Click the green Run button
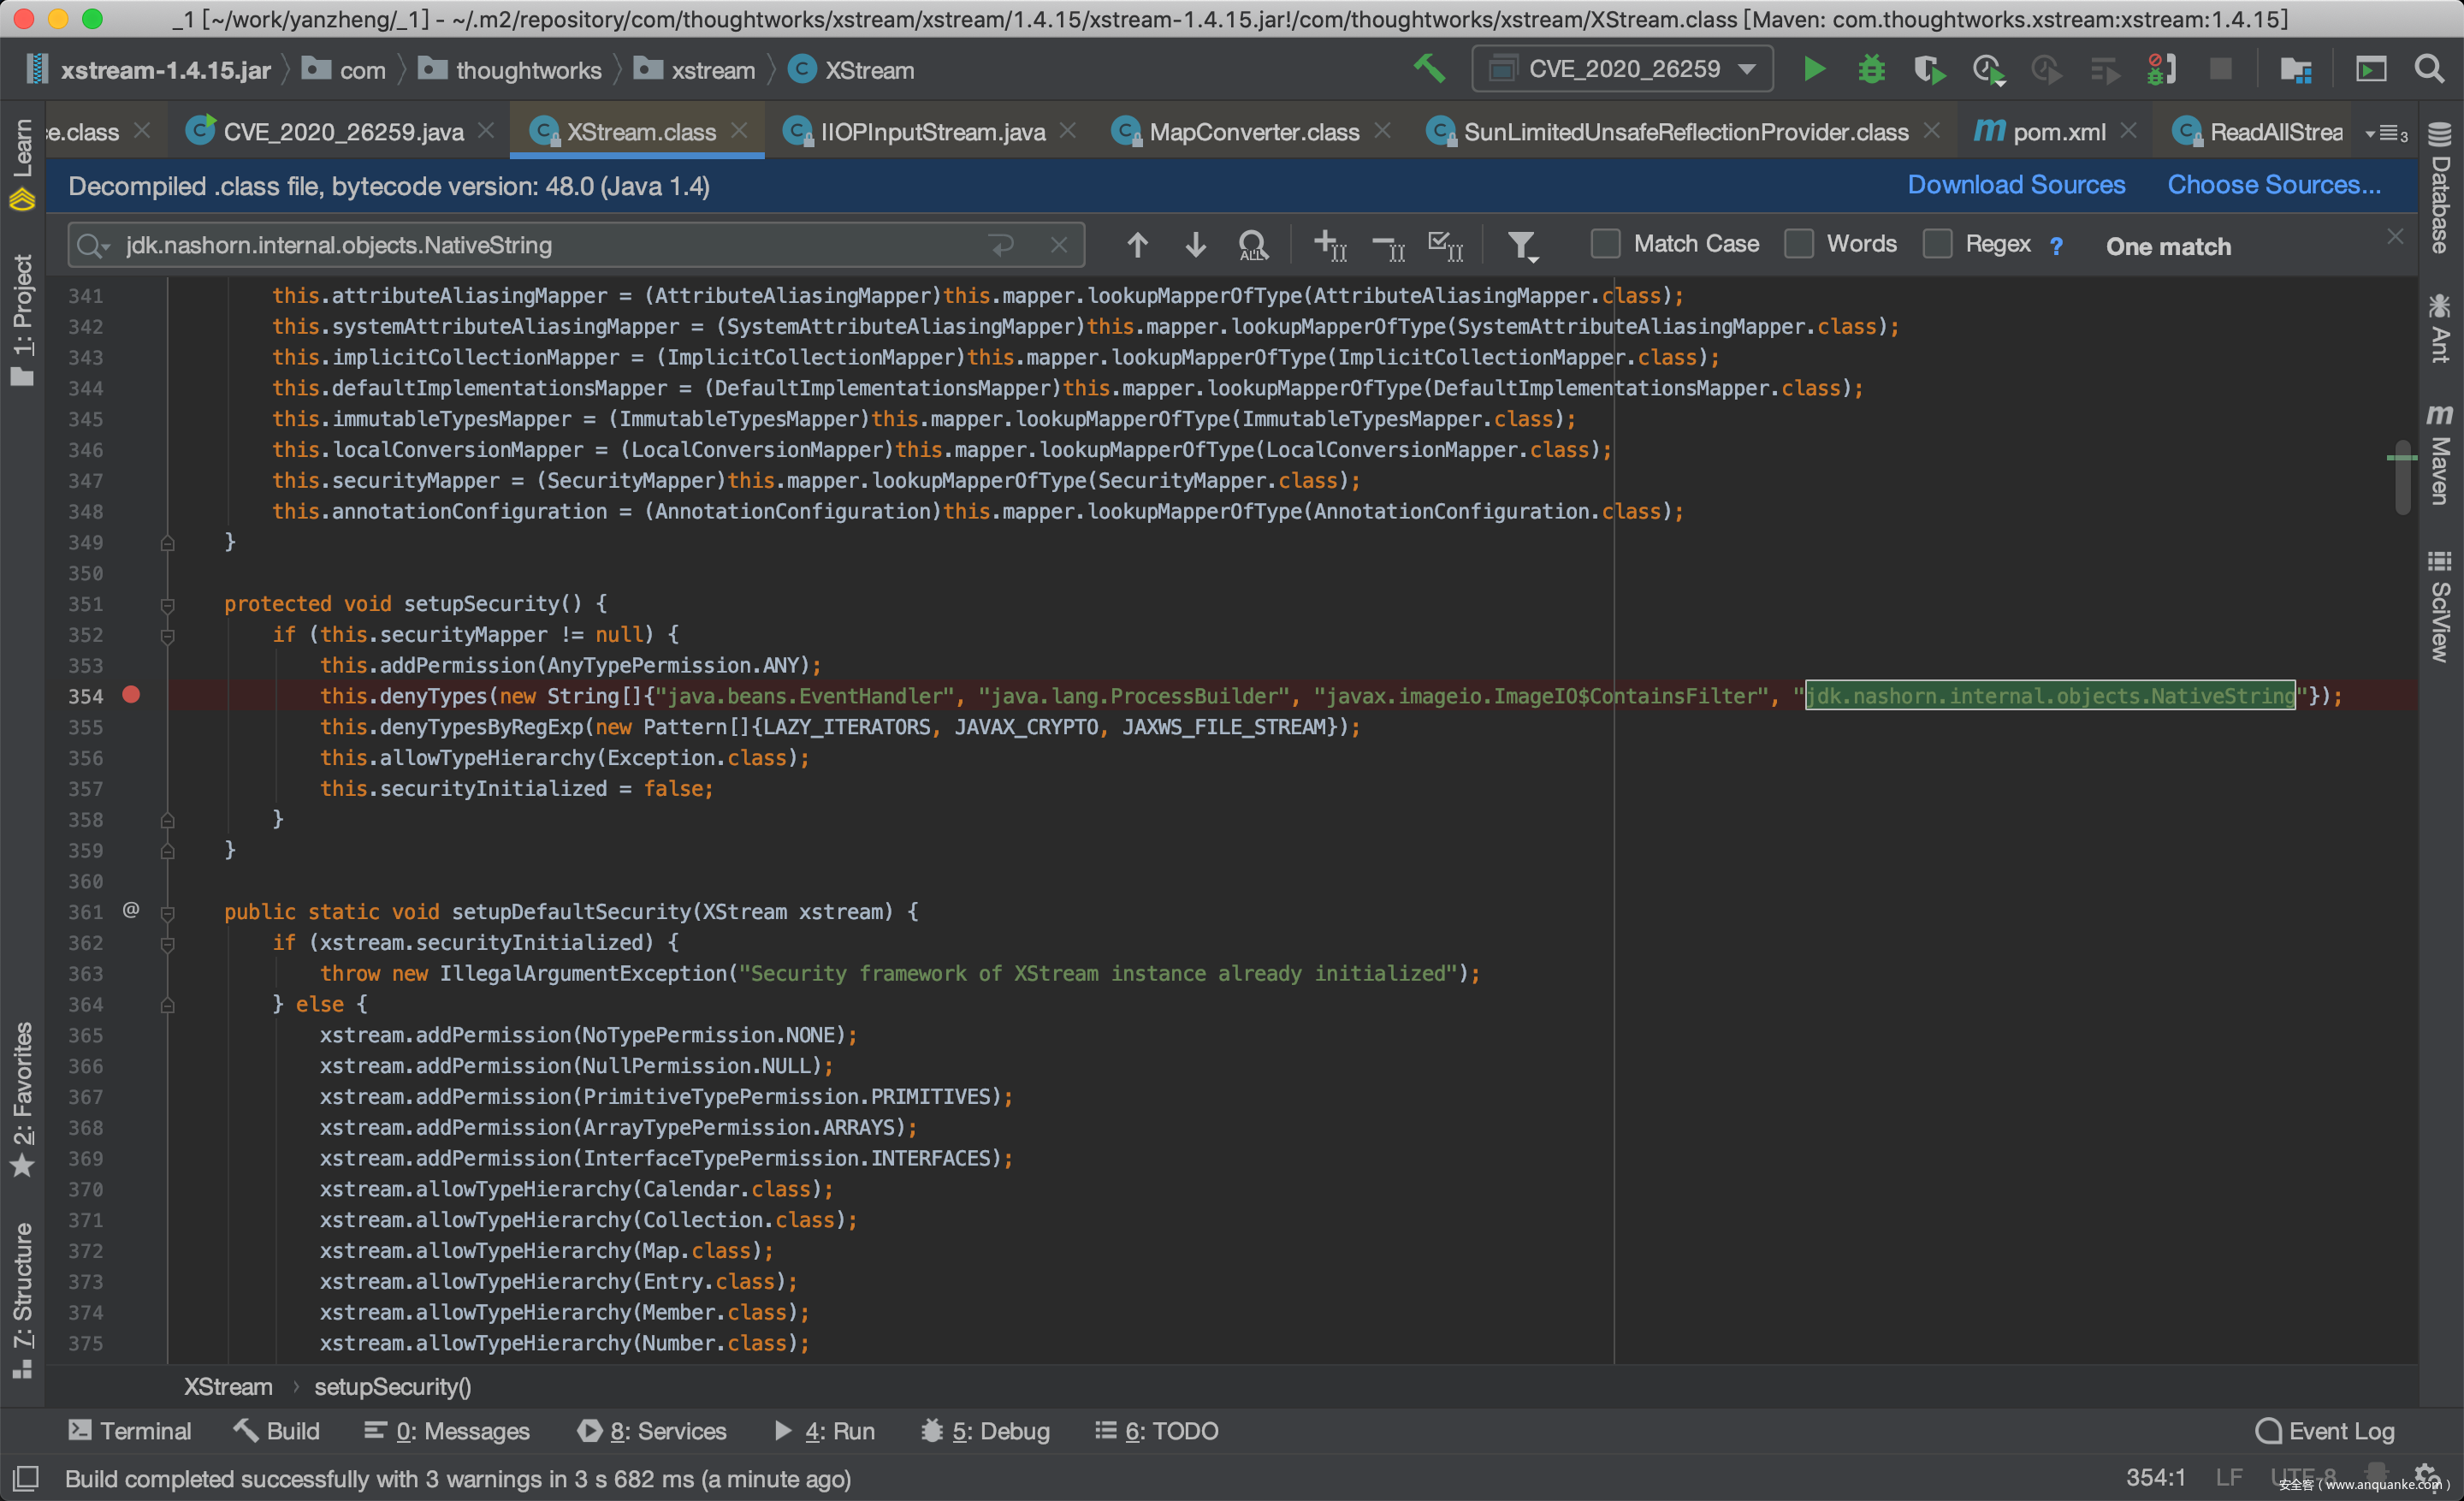 (x=1814, y=70)
